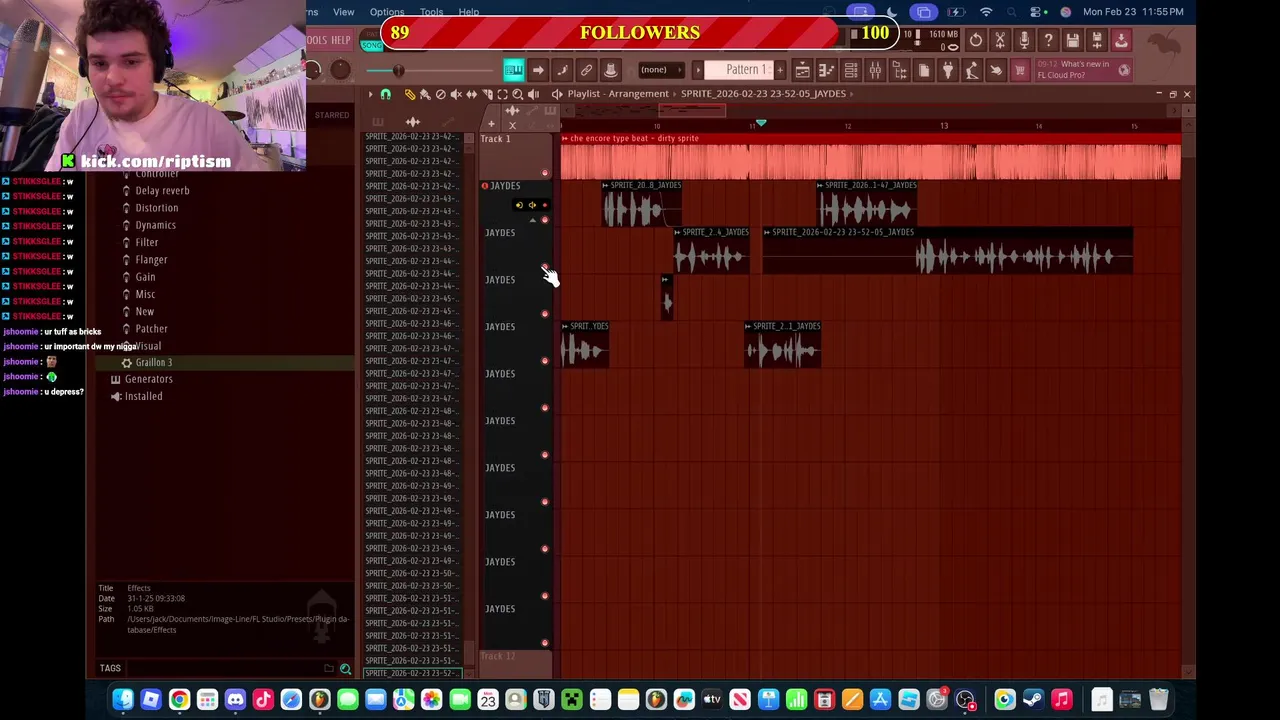Select the pencil draw tool

(410, 94)
